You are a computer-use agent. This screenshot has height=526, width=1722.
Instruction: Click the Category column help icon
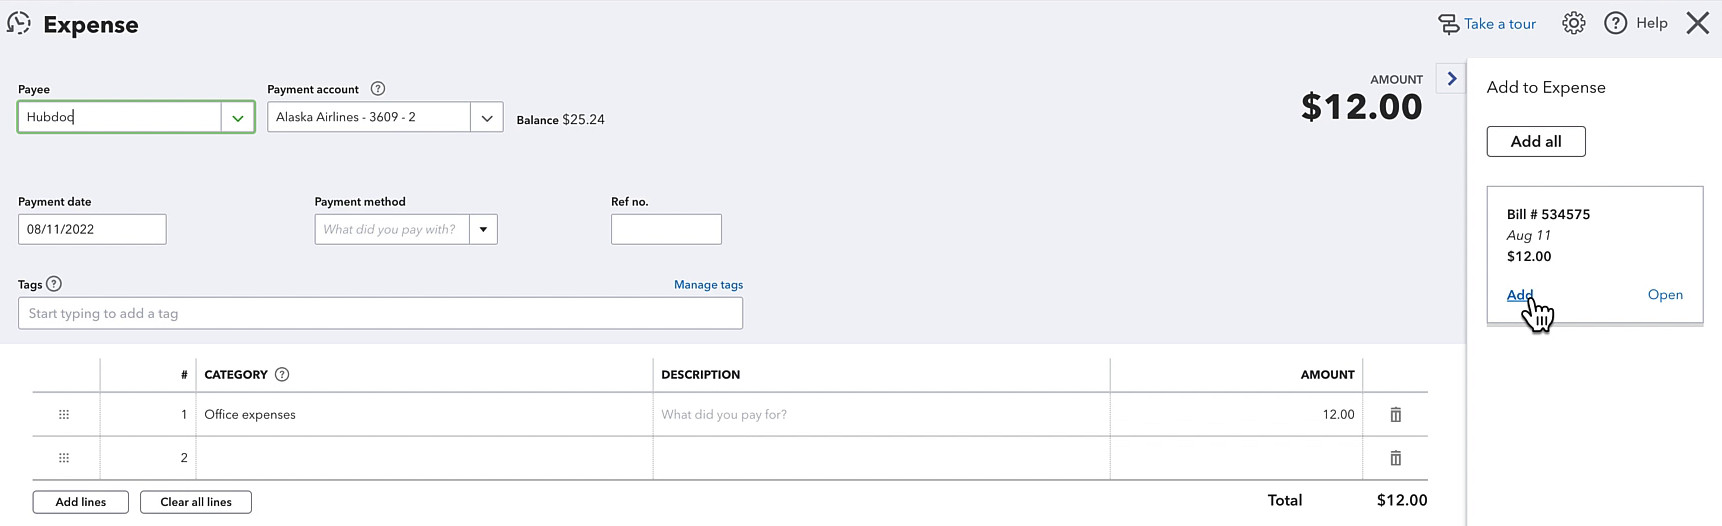(282, 375)
